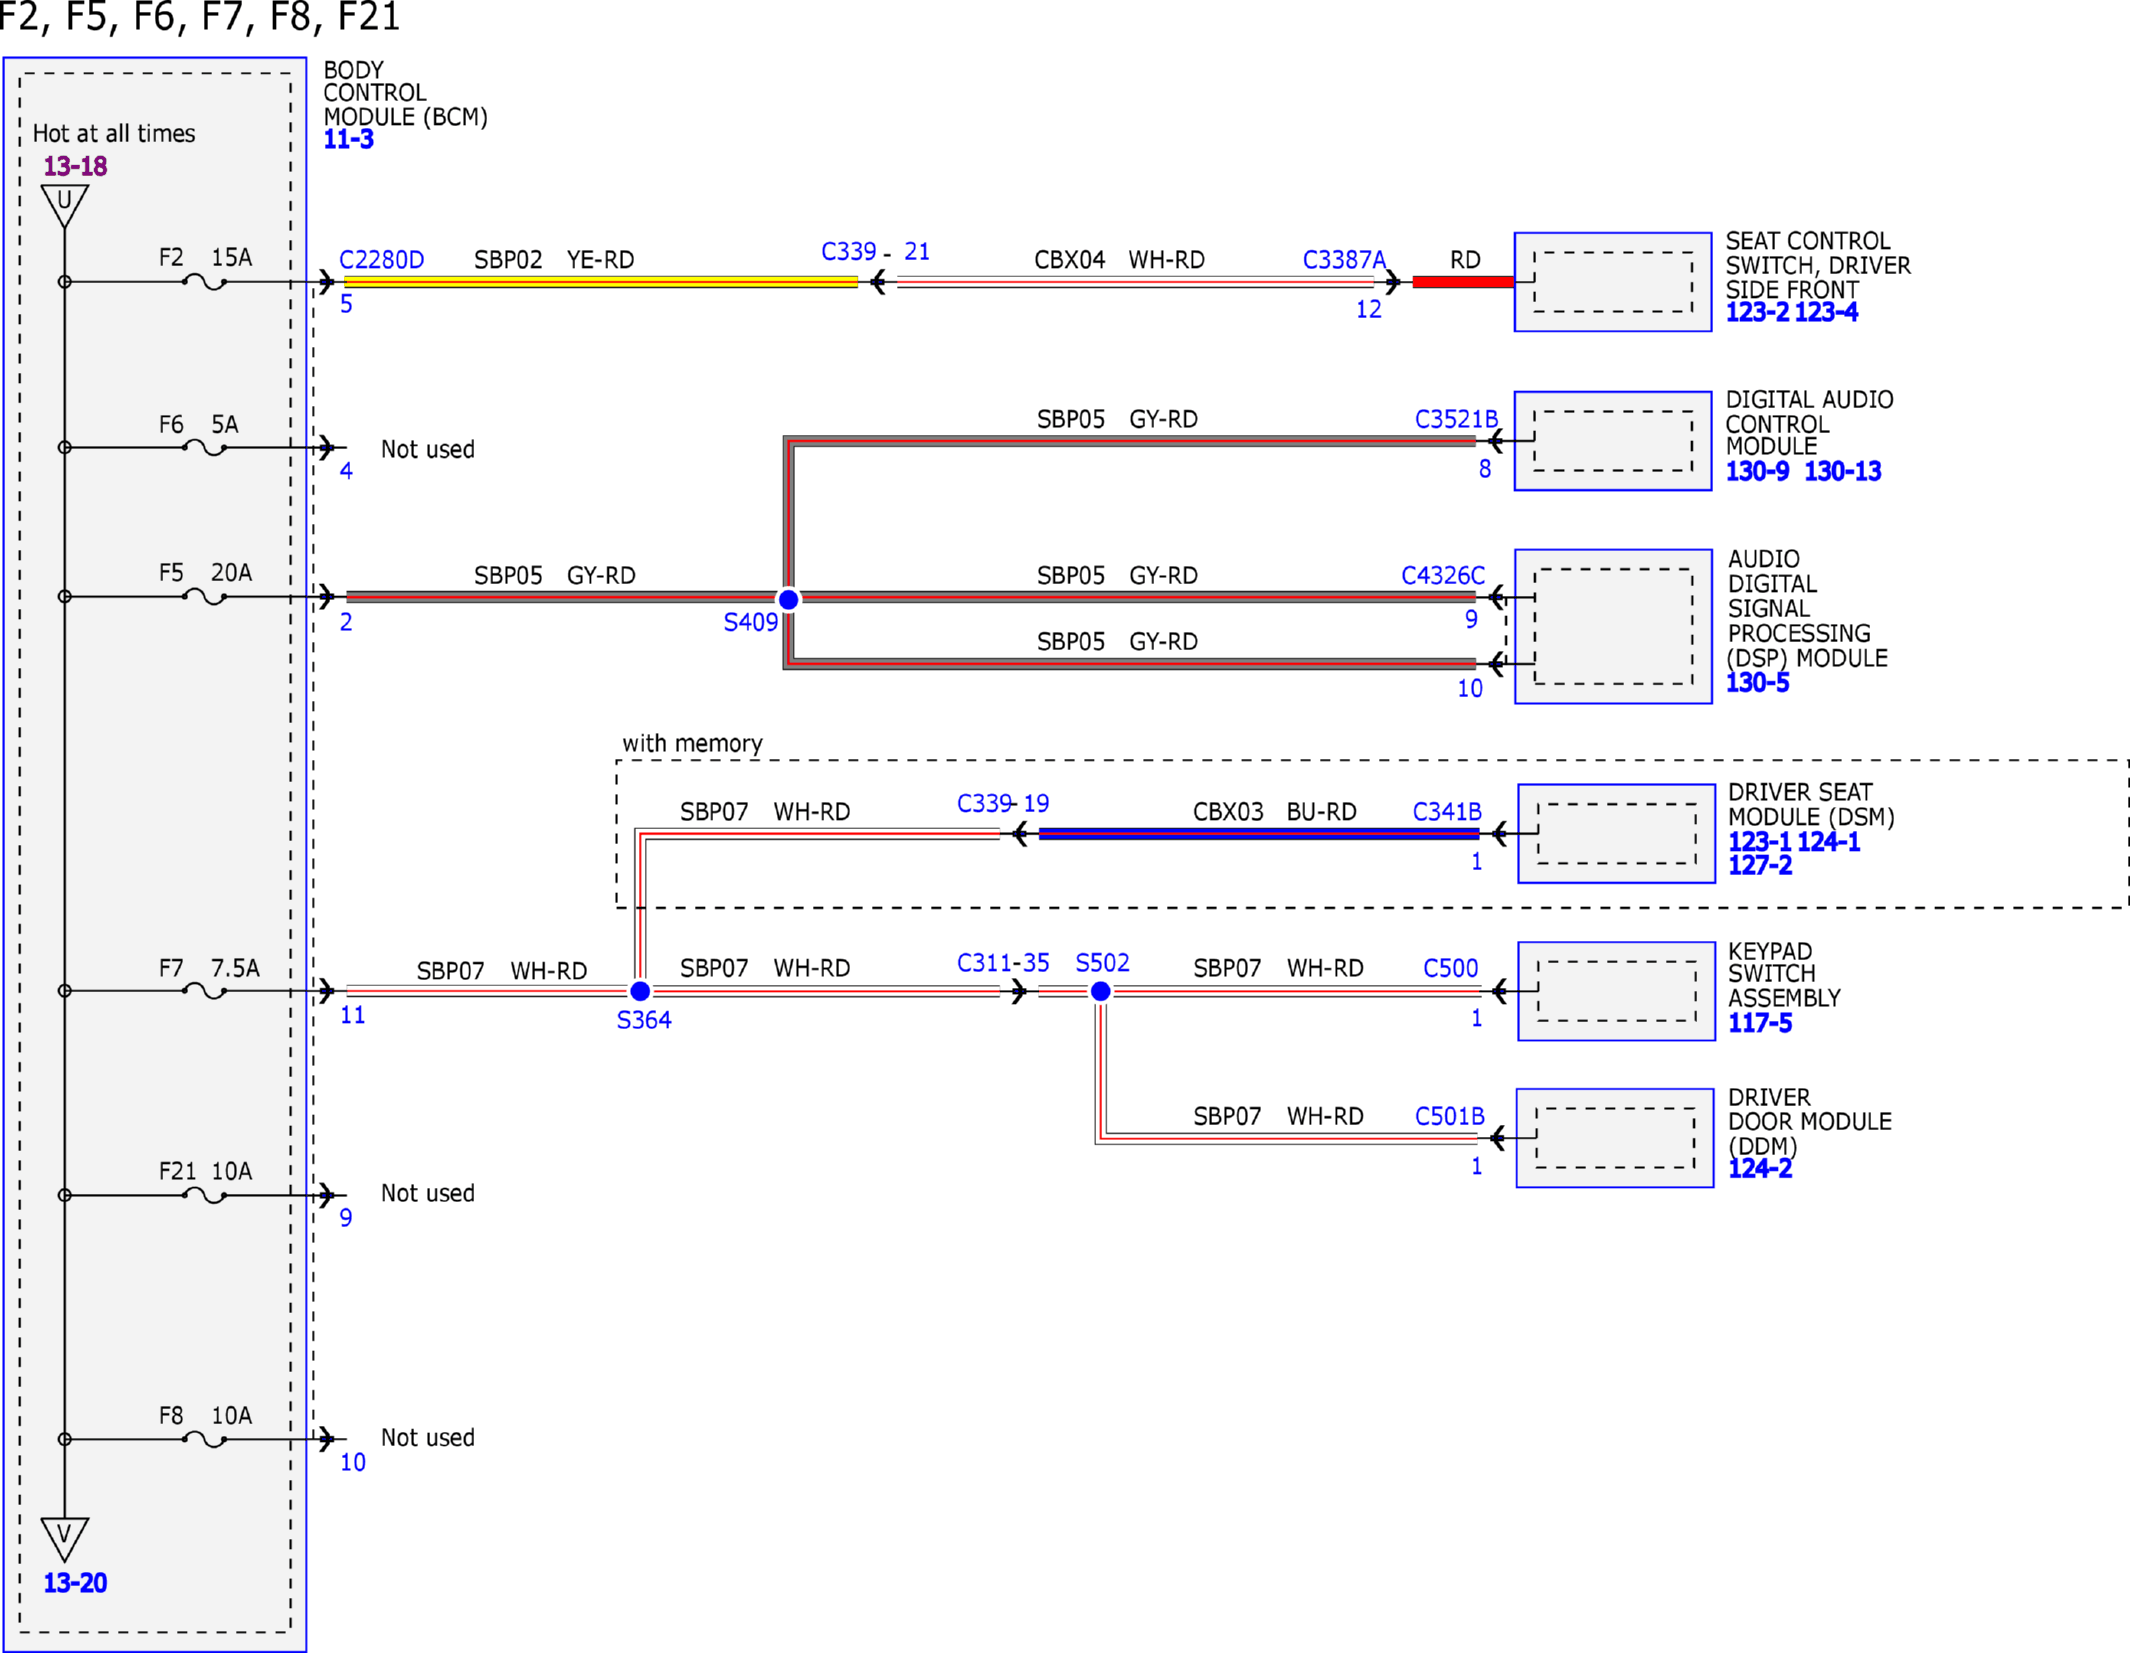2130x1653 pixels.
Task: Open the 130-5 DSP module reference
Action: pyautogui.click(x=1757, y=683)
